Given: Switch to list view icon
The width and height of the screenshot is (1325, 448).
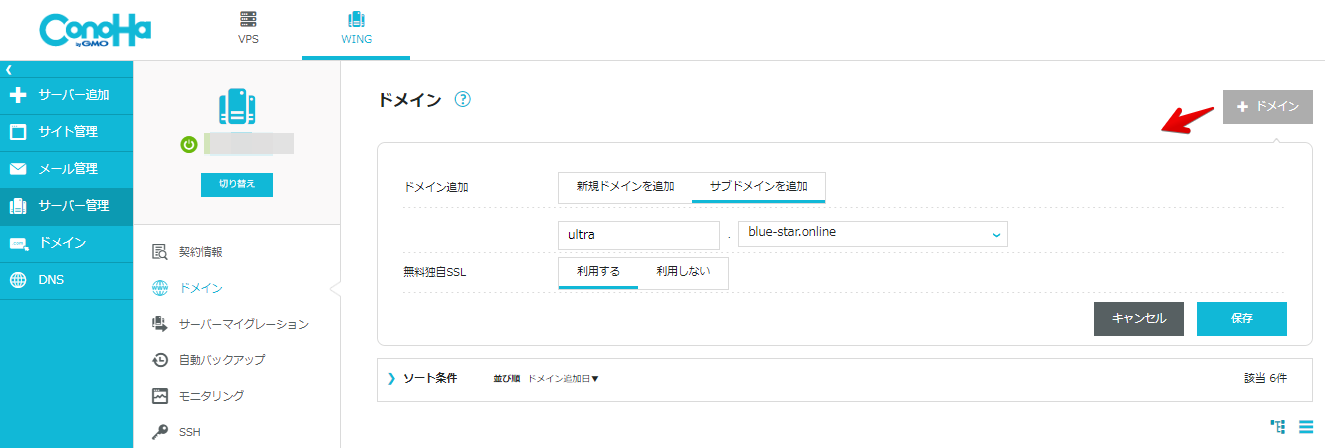Looking at the screenshot, I should 1305,426.
